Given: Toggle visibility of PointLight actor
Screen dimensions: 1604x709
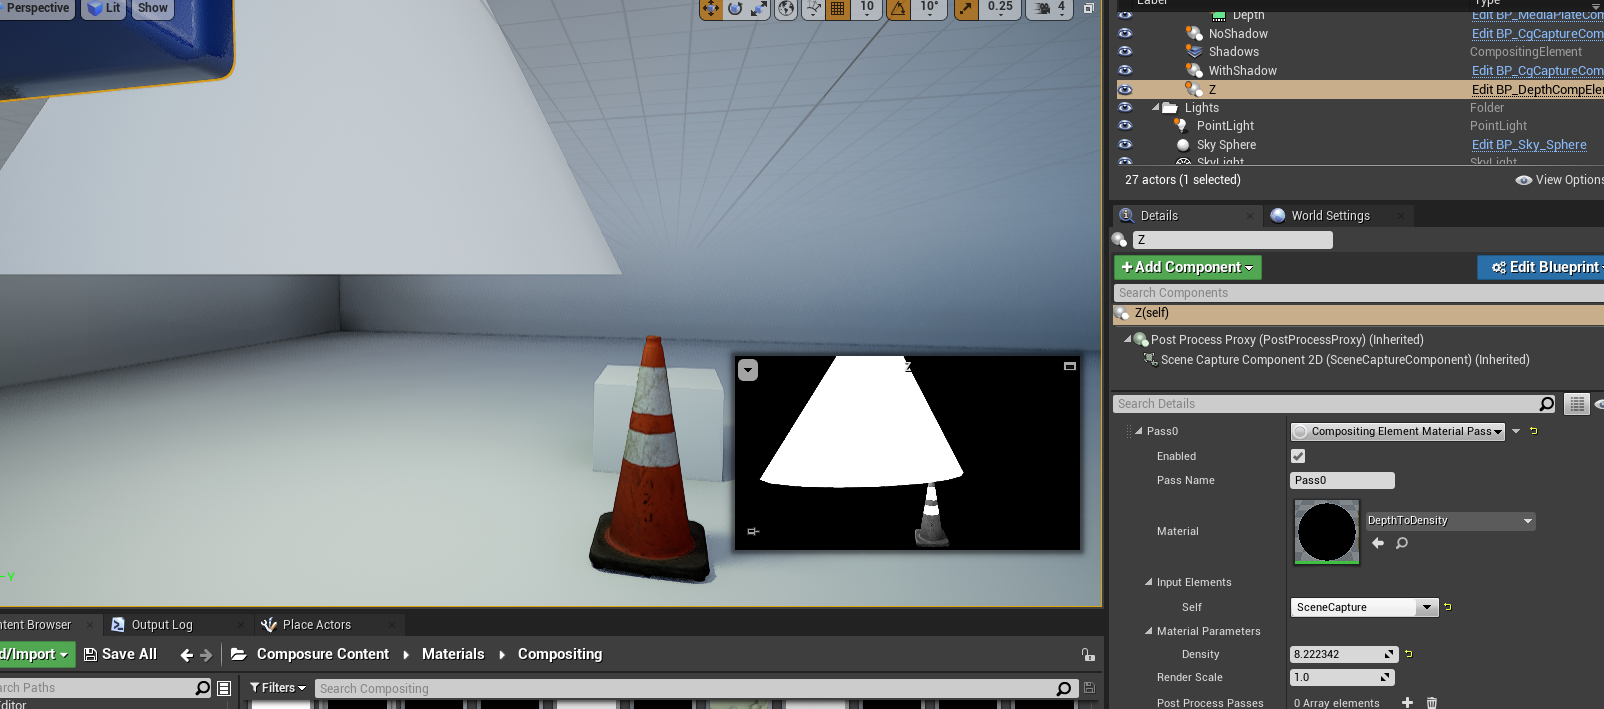Looking at the screenshot, I should click(x=1125, y=125).
